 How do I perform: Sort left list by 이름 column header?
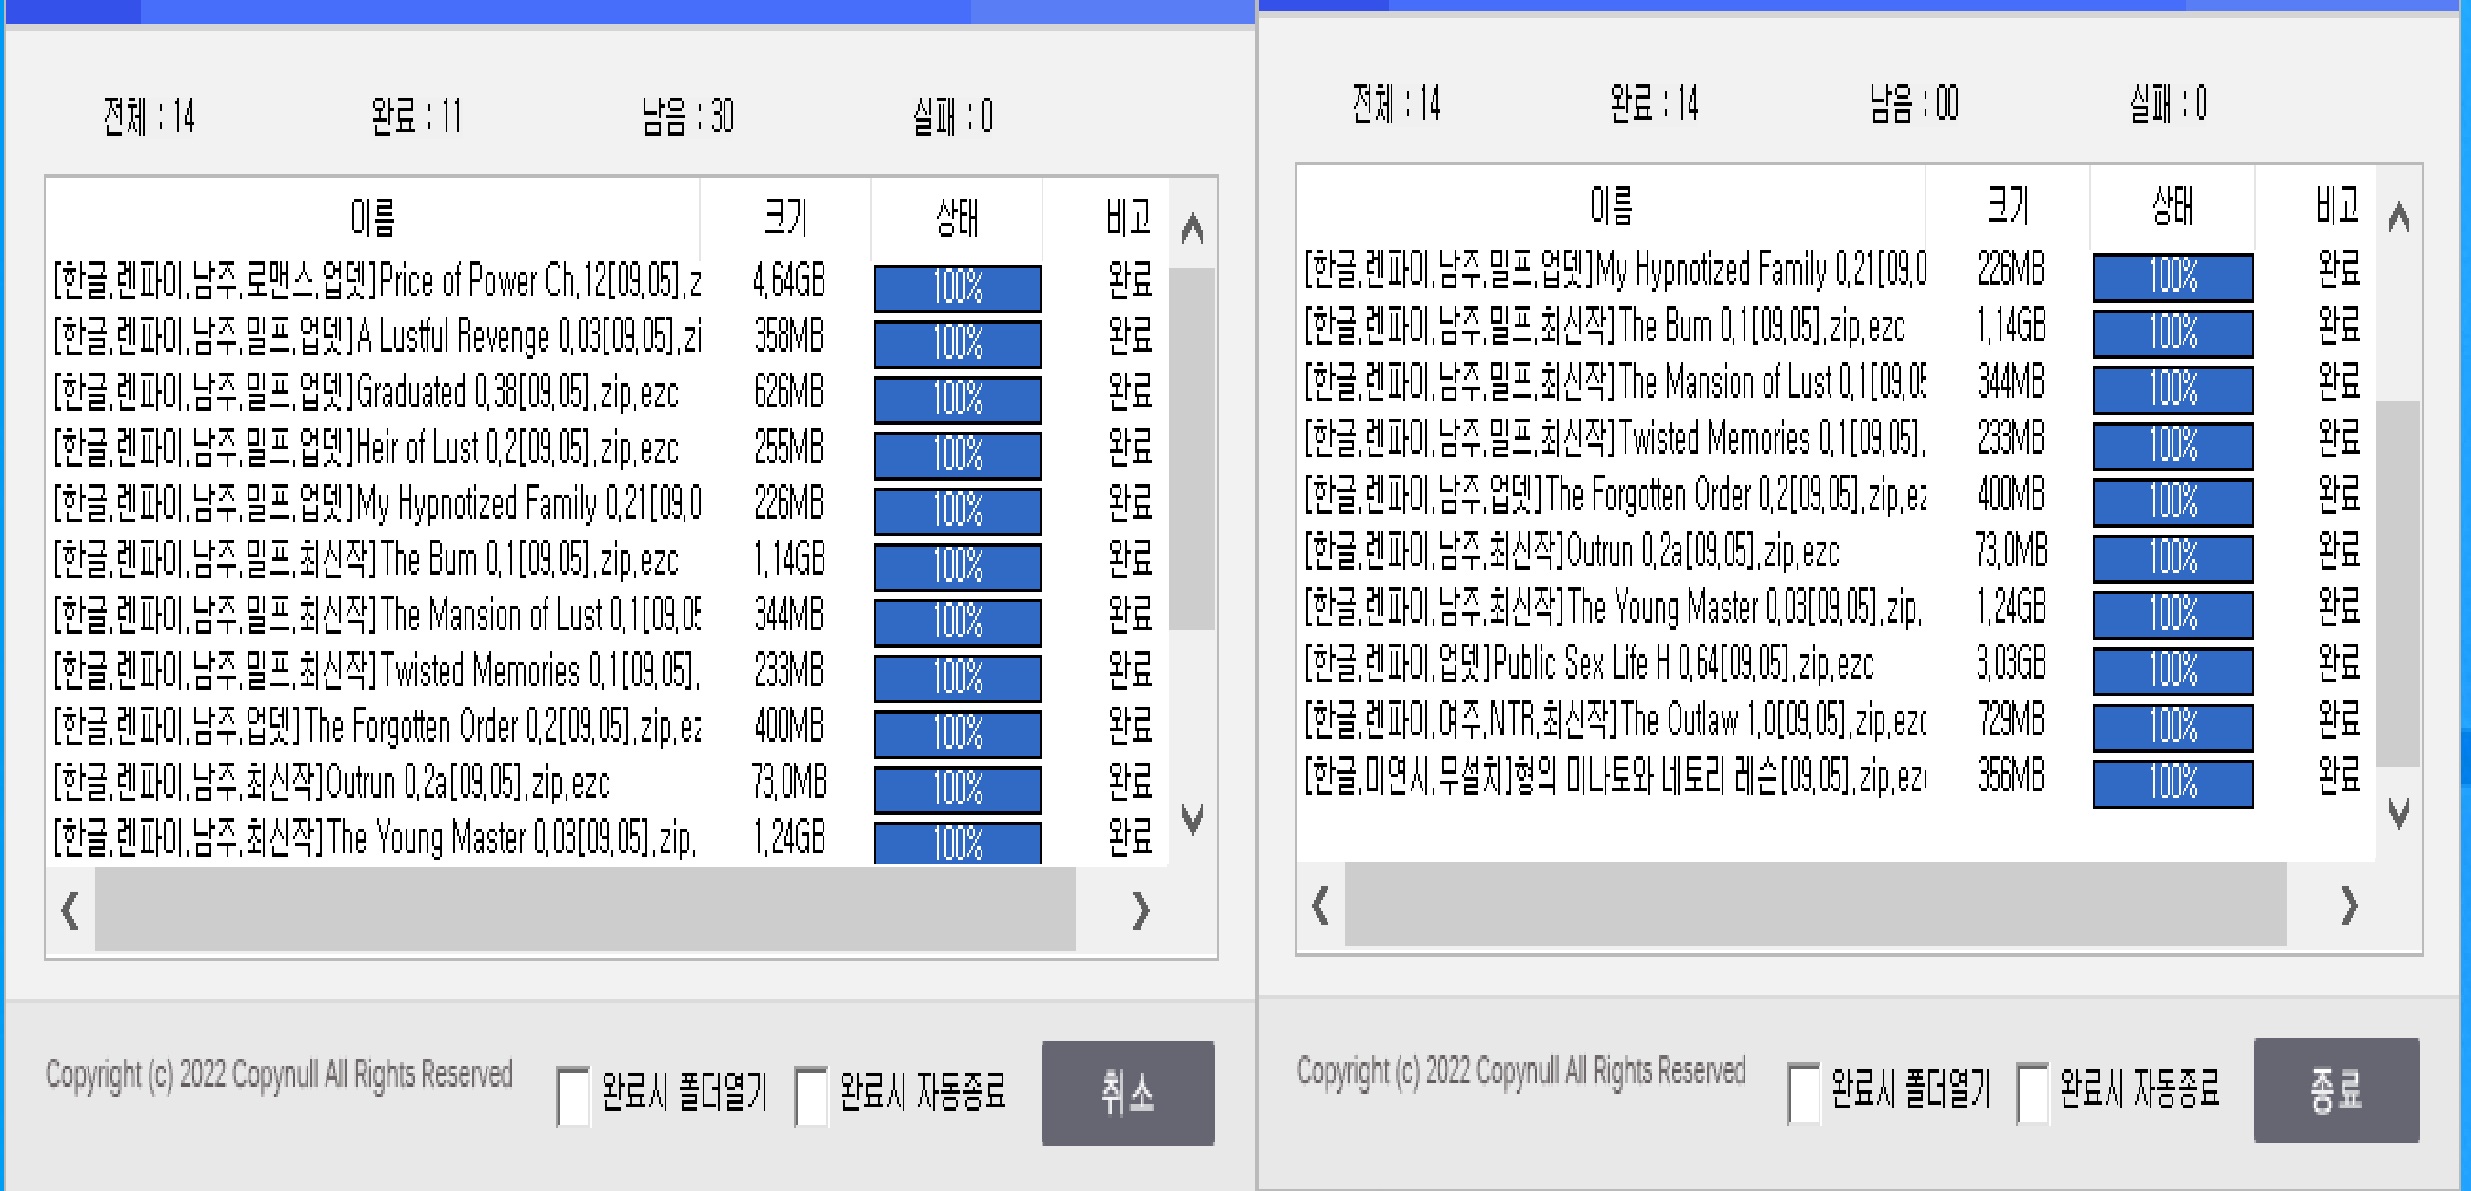point(372,217)
